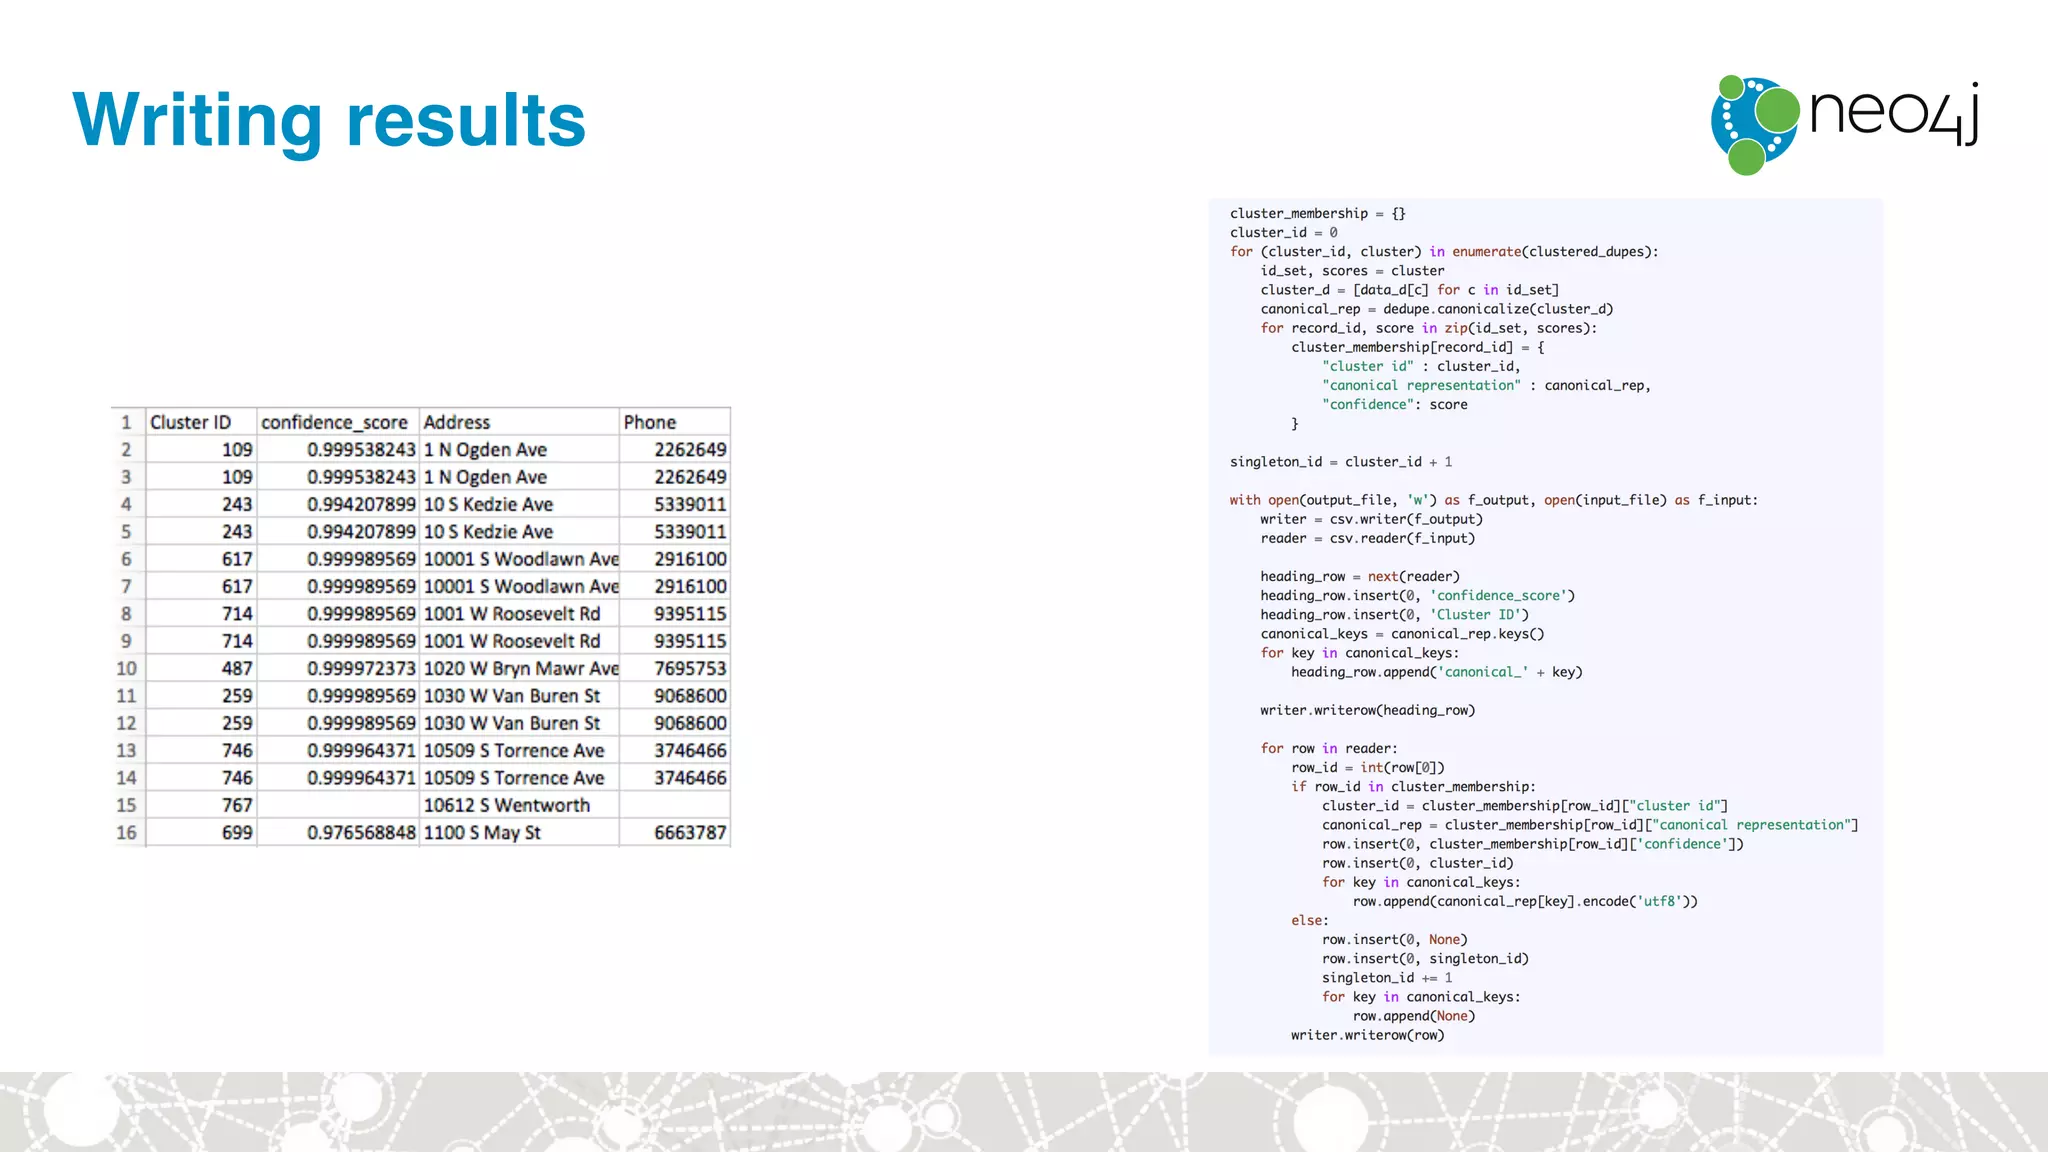Click the confidence value 0.976568848
Screen dimensions: 2048x1152
(338, 832)
